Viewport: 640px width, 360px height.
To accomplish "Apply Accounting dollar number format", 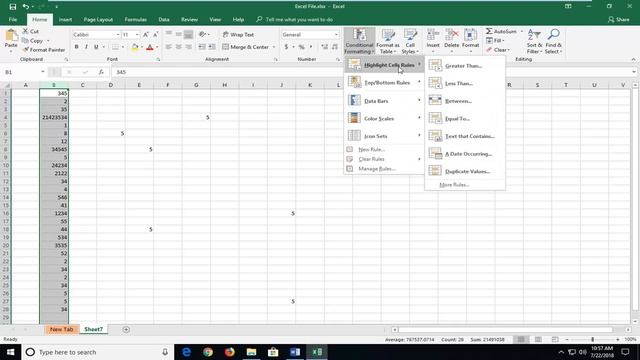I will coord(287,47).
